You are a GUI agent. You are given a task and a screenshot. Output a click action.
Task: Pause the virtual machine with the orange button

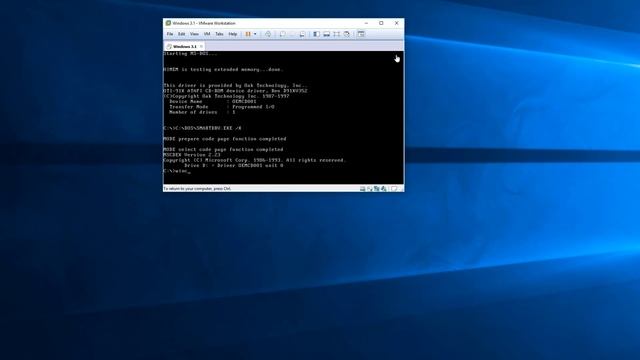[x=248, y=34]
